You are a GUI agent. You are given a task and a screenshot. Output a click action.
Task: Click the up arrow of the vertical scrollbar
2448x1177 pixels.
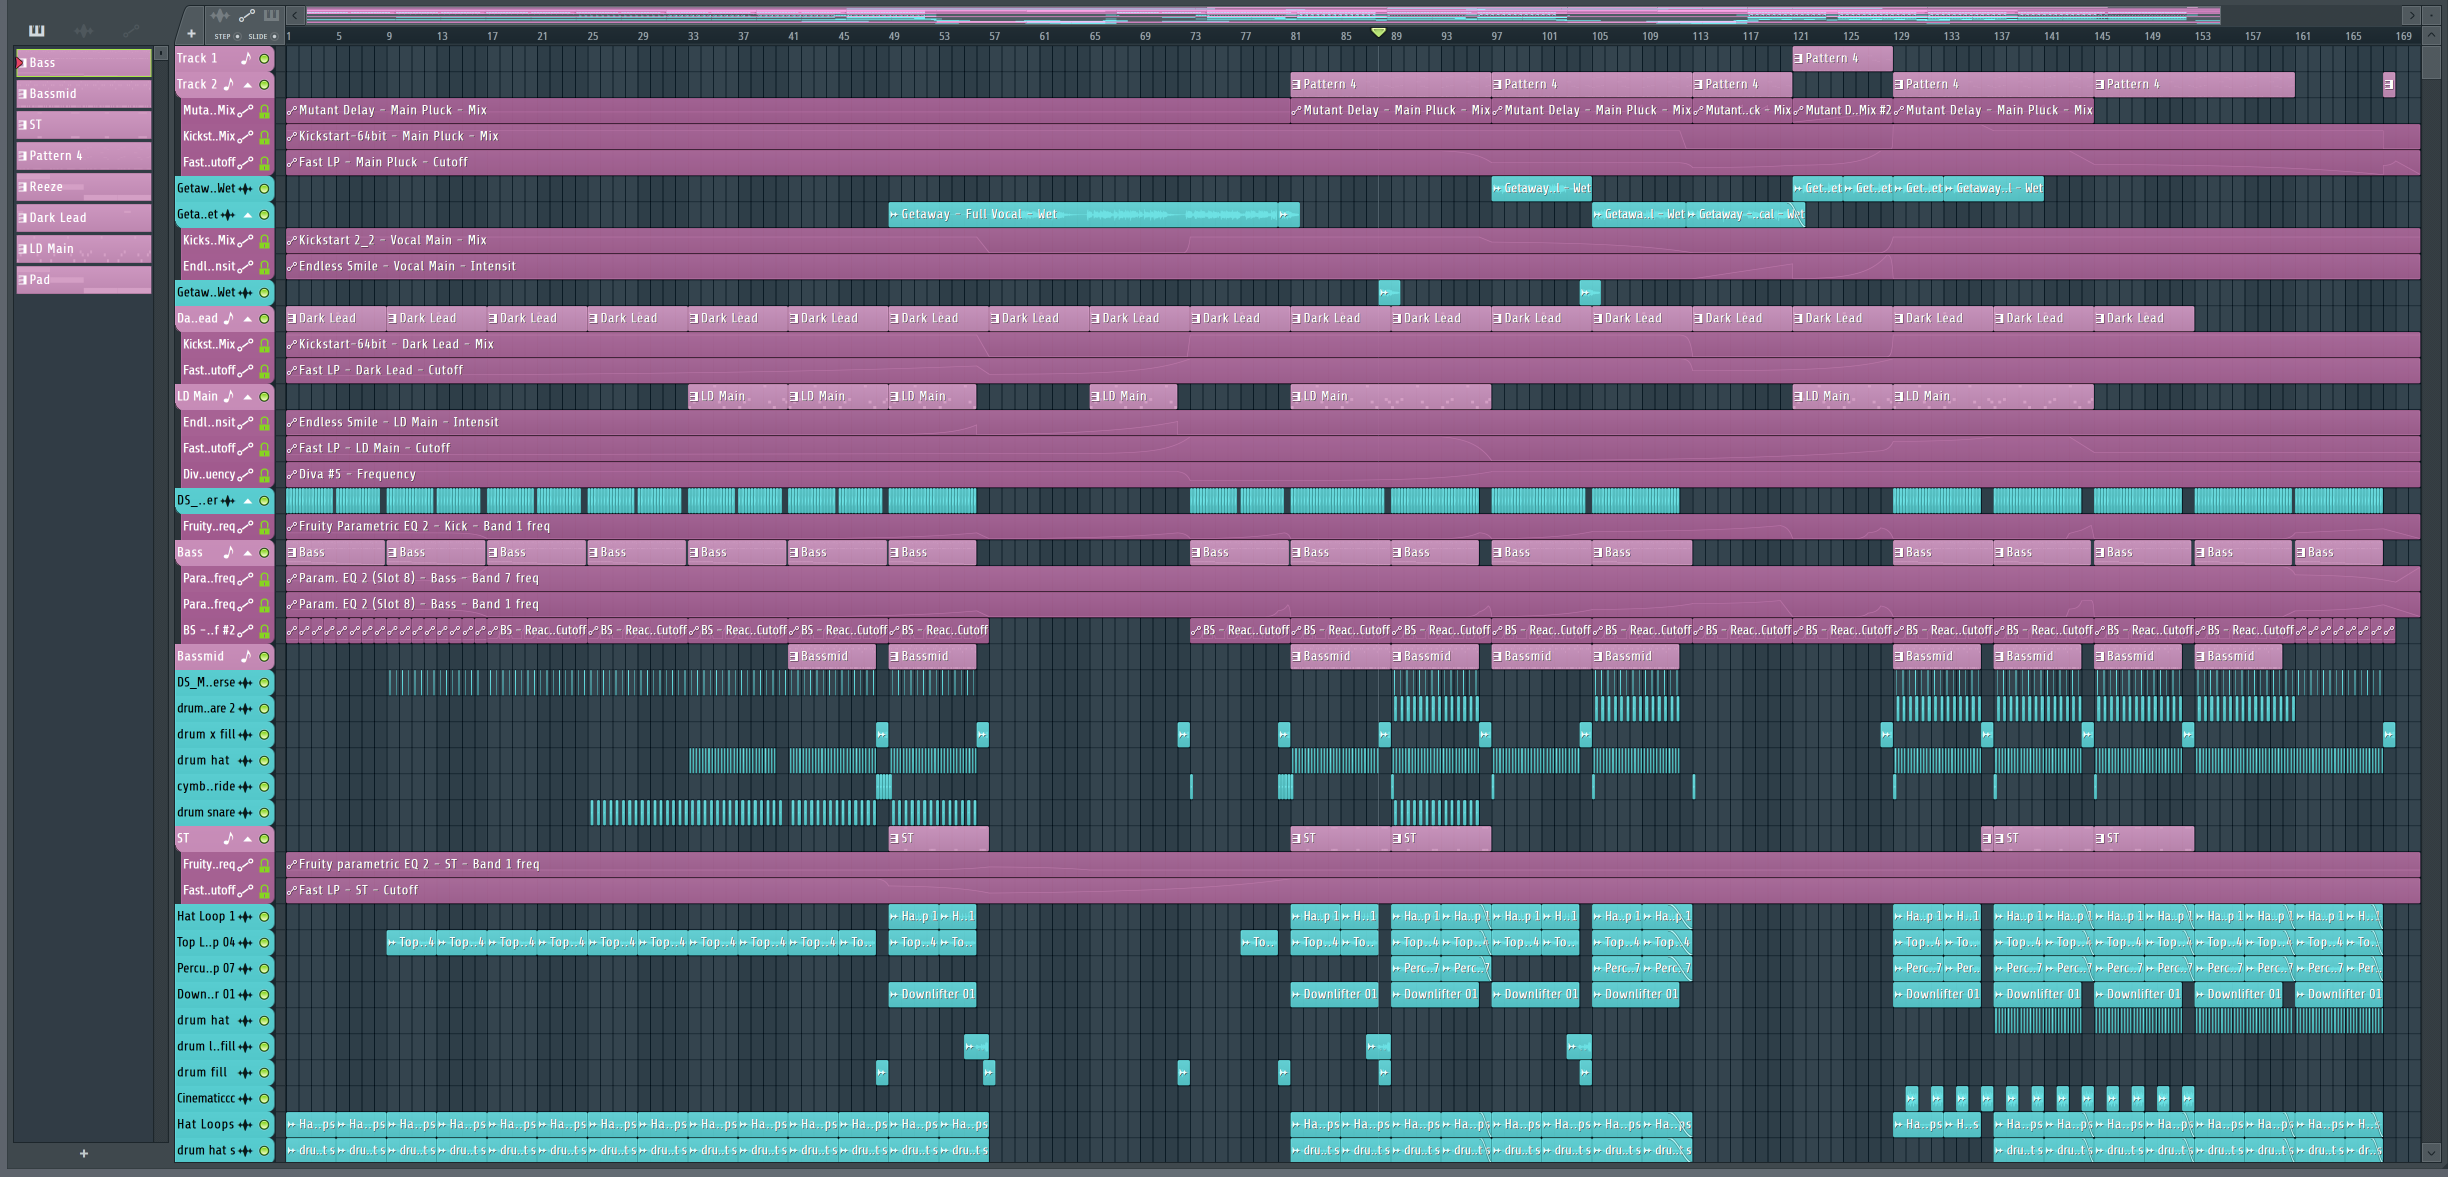2431,35
